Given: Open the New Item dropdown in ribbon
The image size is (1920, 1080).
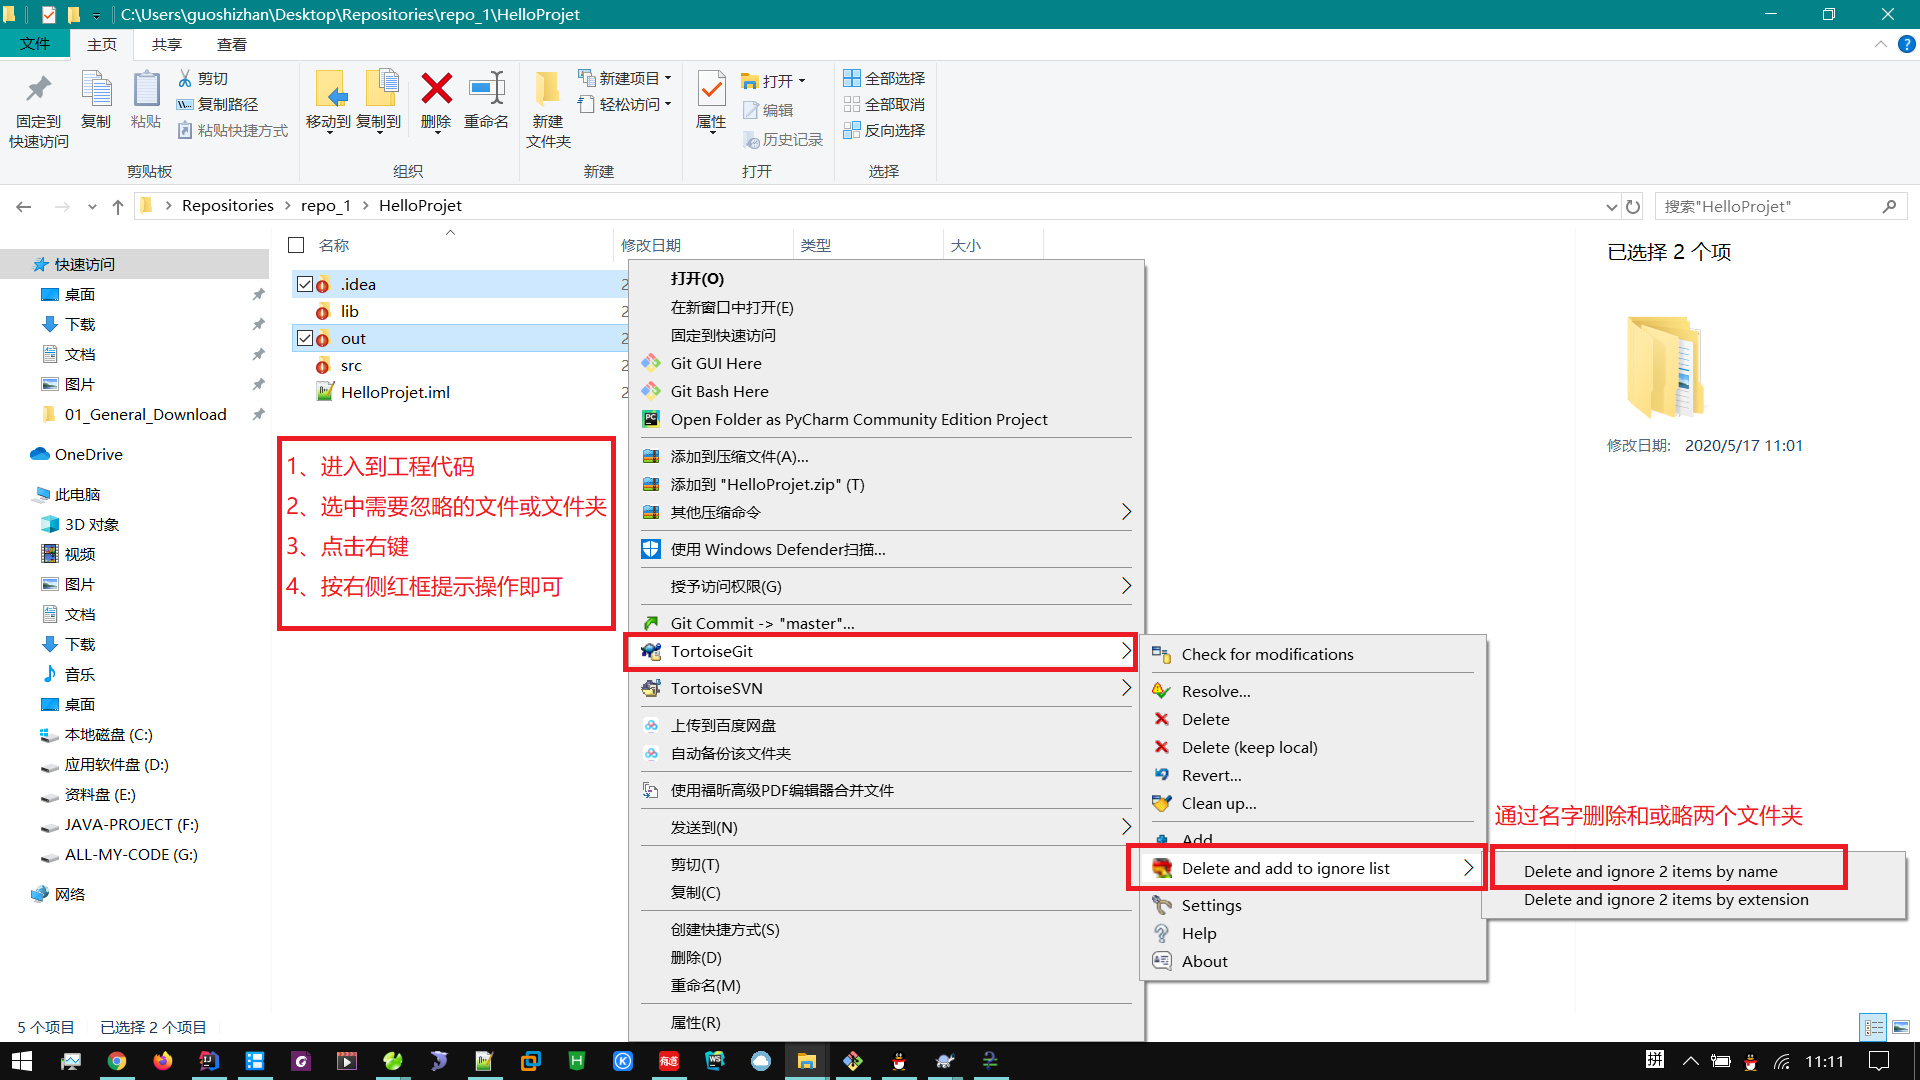Looking at the screenshot, I should tap(628, 78).
